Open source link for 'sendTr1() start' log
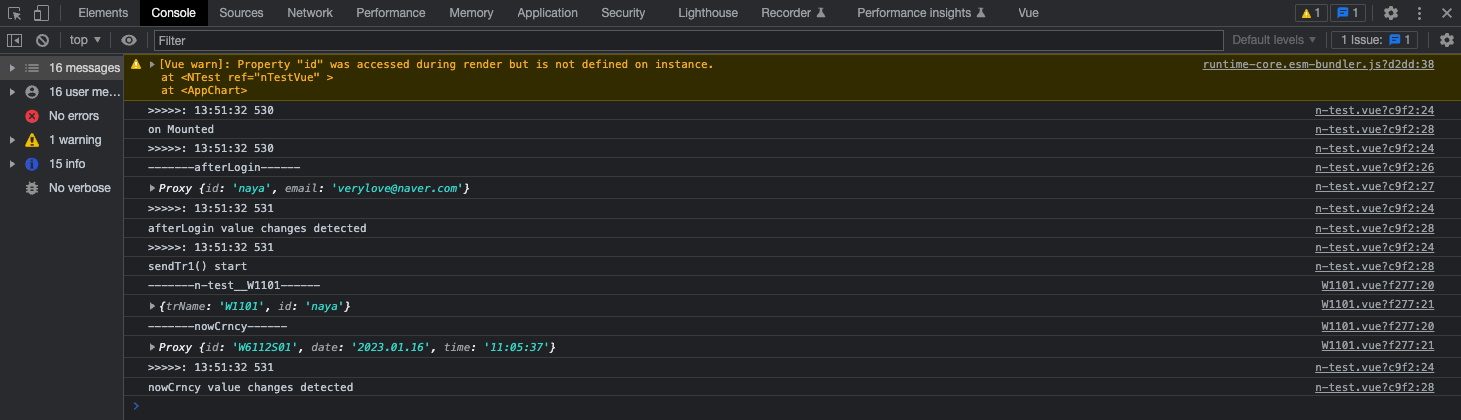 tap(1374, 267)
